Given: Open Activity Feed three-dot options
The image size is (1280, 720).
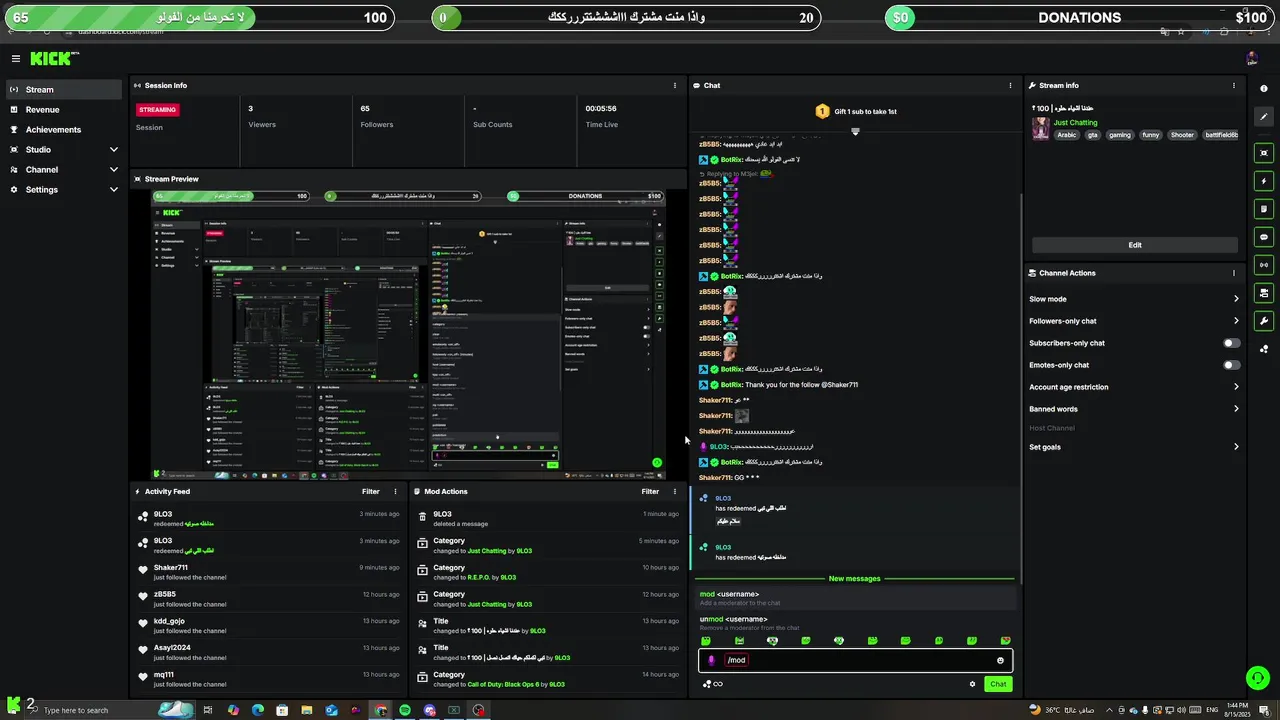Looking at the screenshot, I should tap(395, 492).
